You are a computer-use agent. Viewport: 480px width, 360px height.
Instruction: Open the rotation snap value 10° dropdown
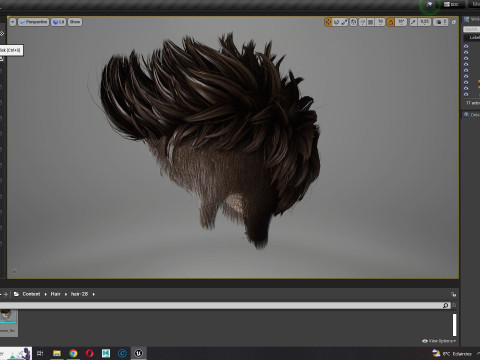[x=401, y=22]
